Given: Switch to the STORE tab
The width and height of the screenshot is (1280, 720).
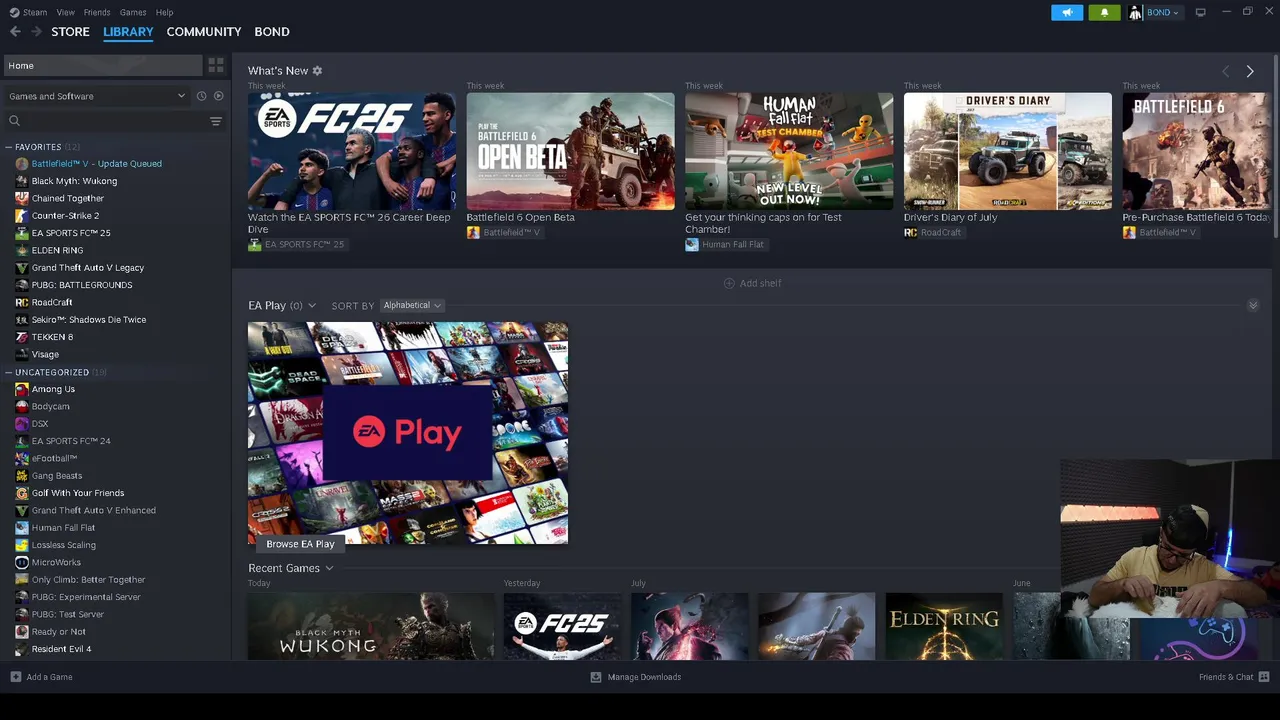Looking at the screenshot, I should 71,32.
